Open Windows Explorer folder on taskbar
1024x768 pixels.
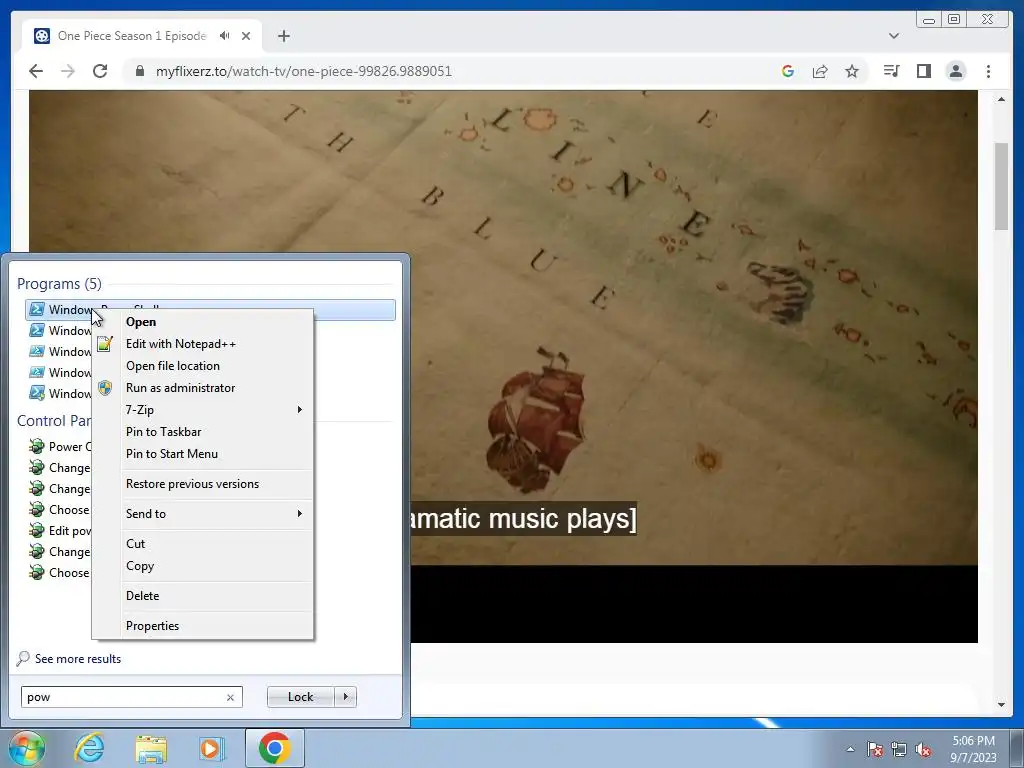pyautogui.click(x=151, y=748)
